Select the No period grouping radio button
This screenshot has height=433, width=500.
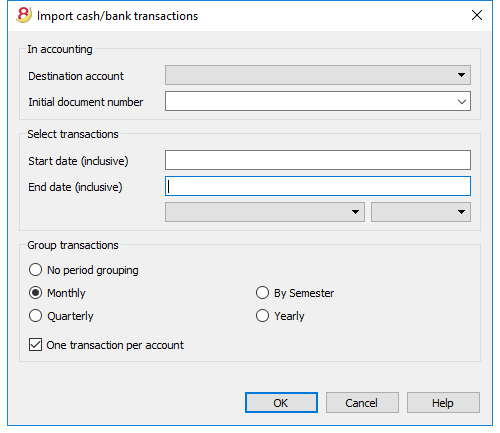click(35, 270)
